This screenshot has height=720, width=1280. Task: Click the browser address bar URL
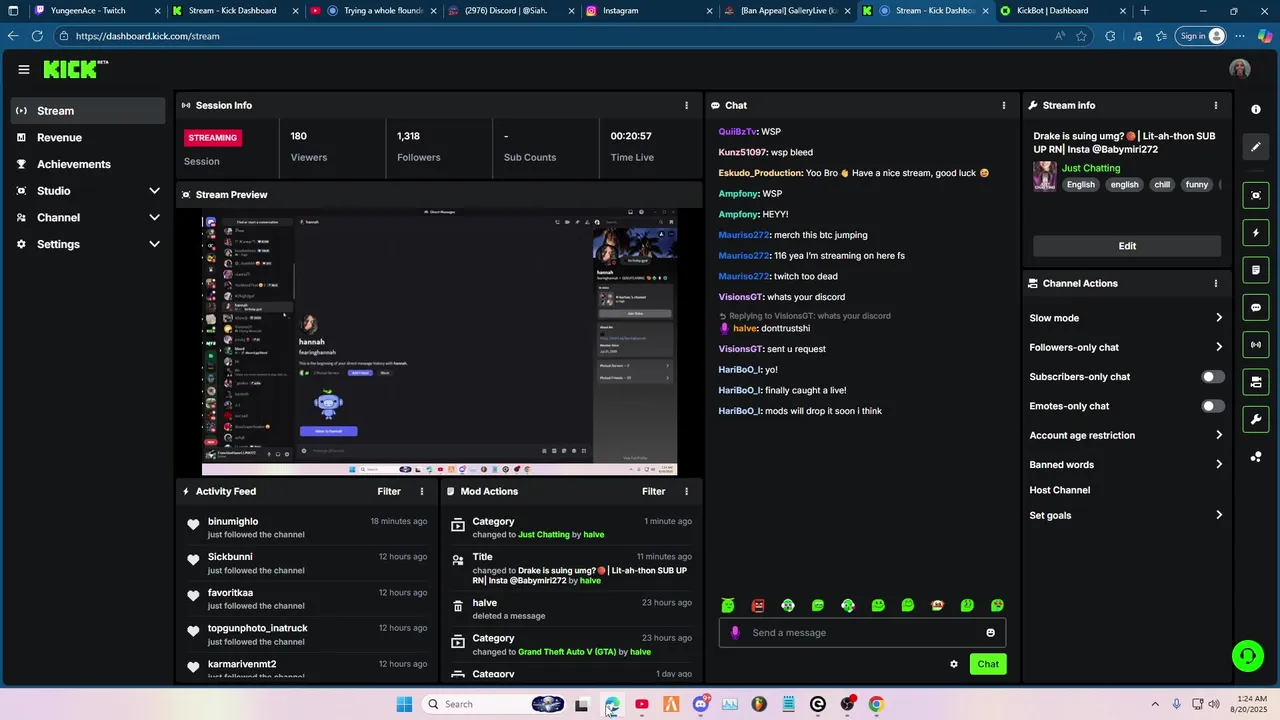147,36
